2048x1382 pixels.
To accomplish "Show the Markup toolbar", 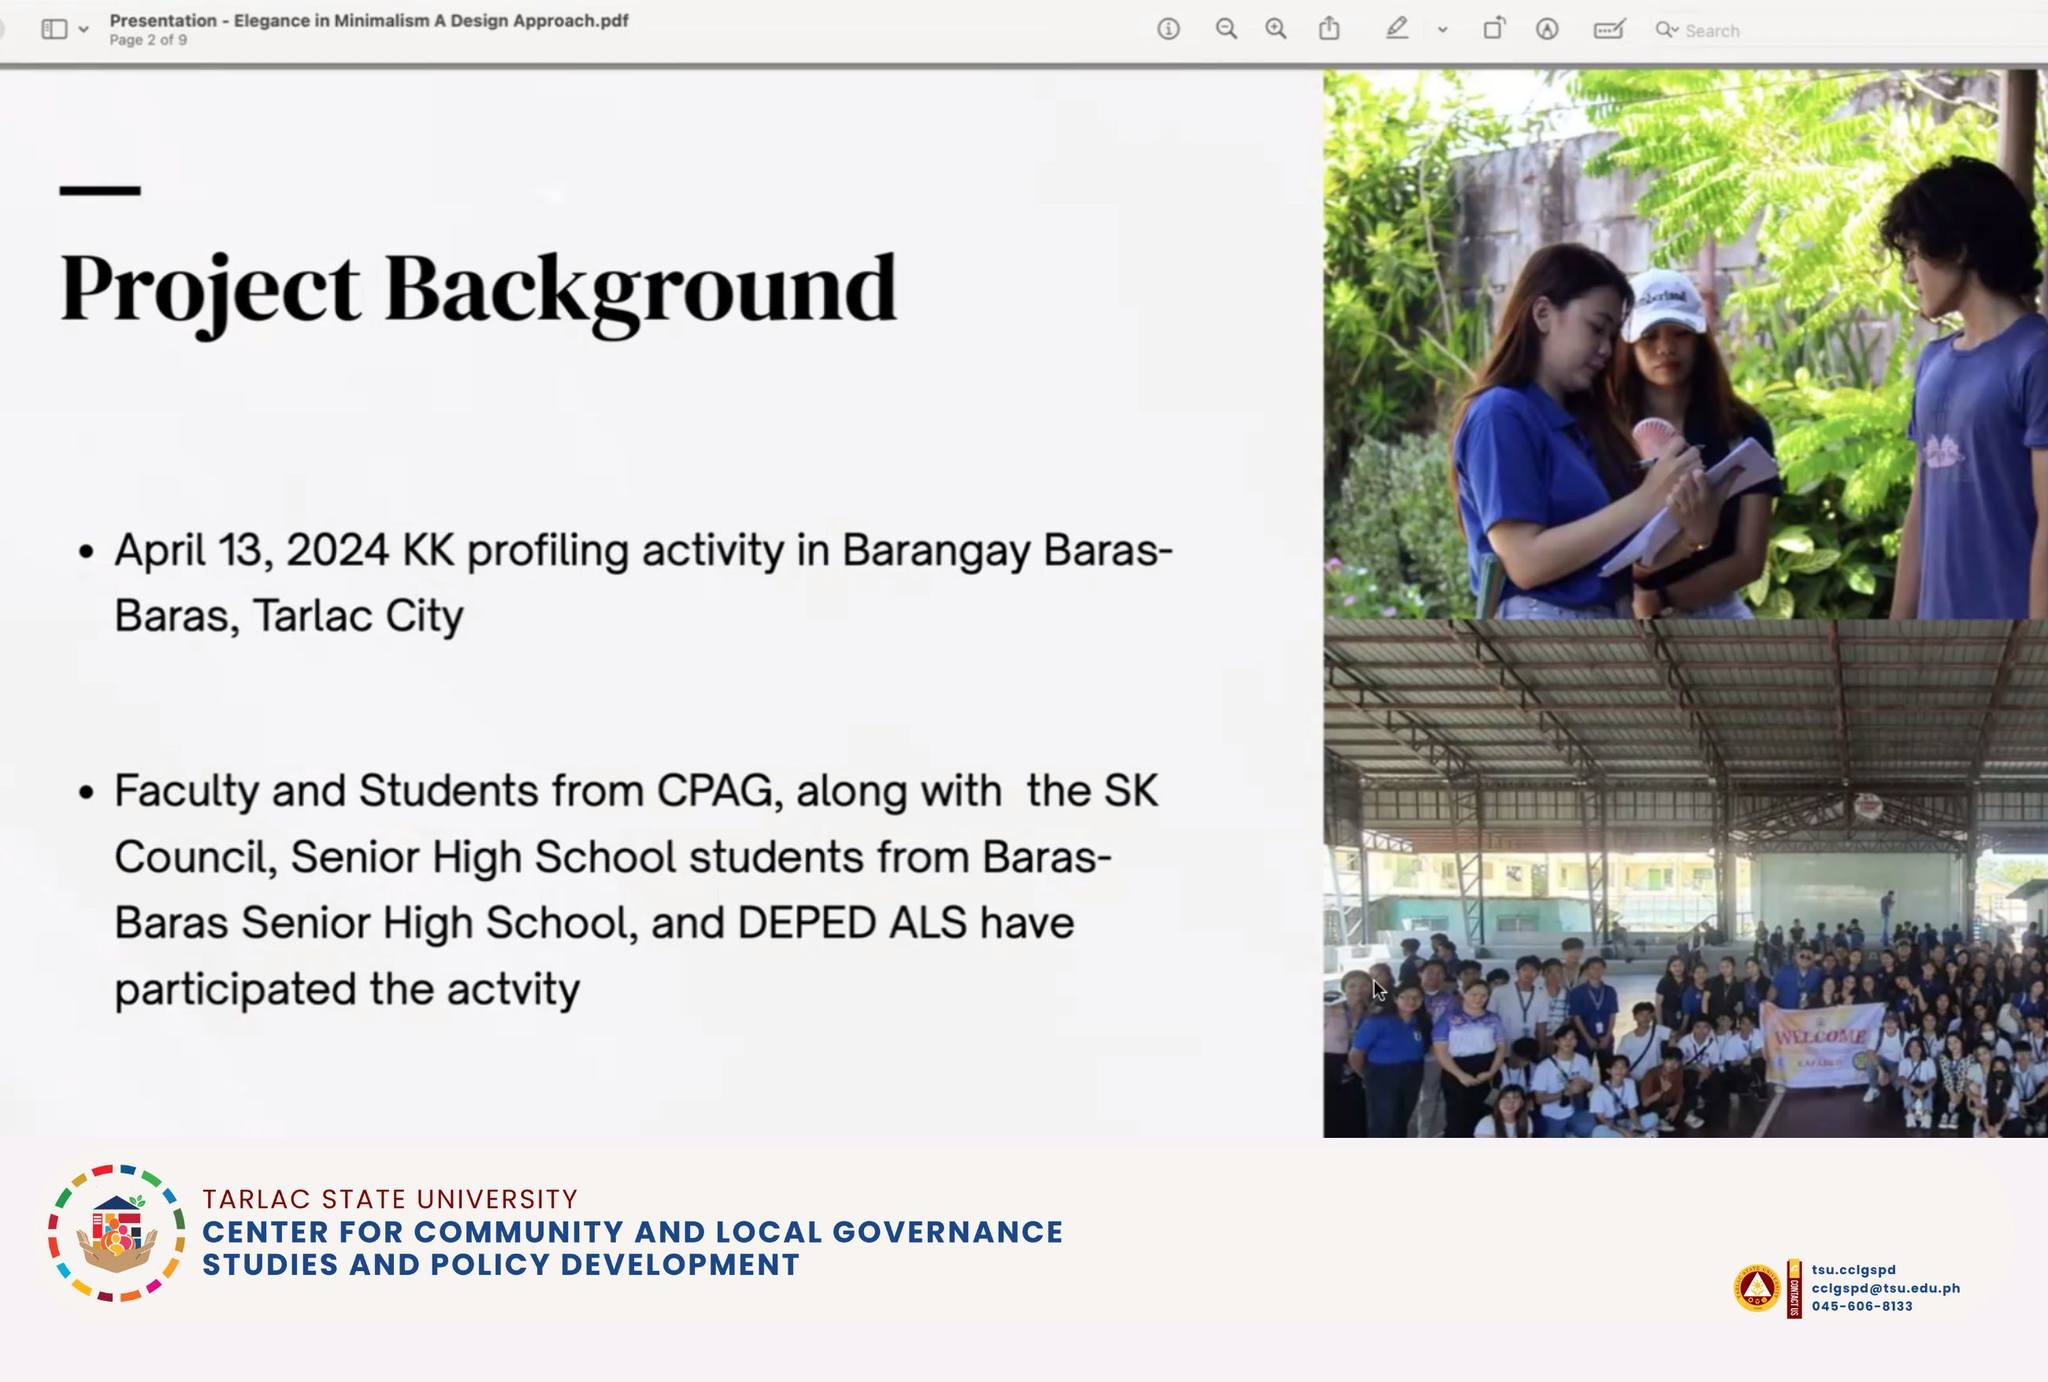I will (1547, 29).
